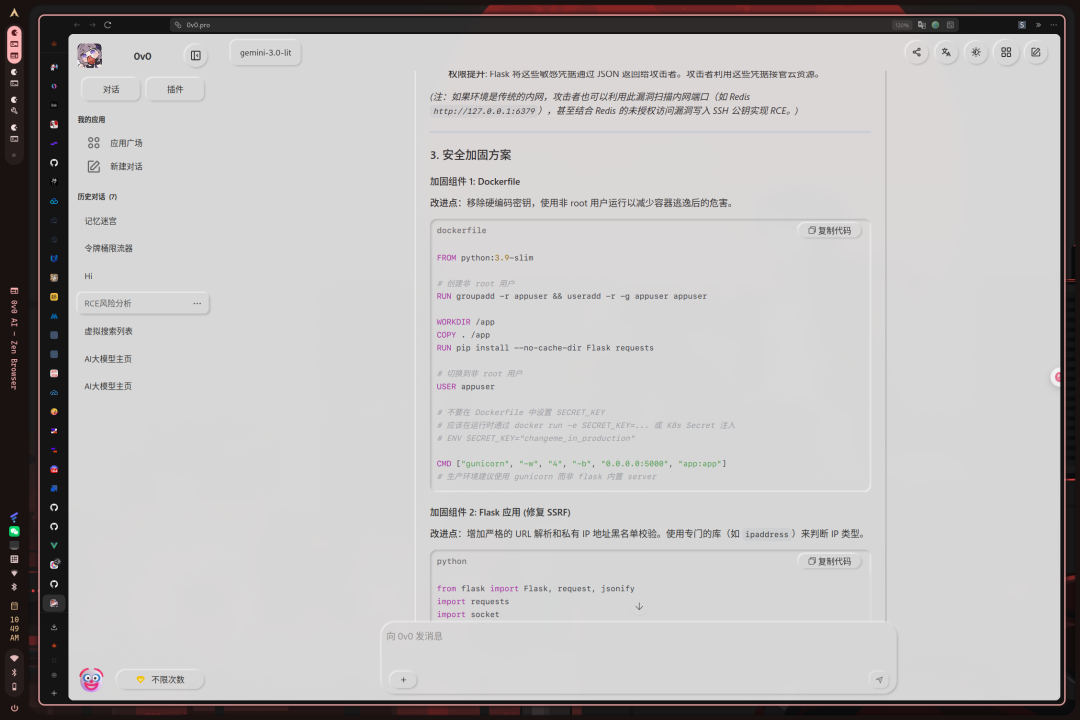
Task: Click the browser forward arrow
Action: pos(92,25)
